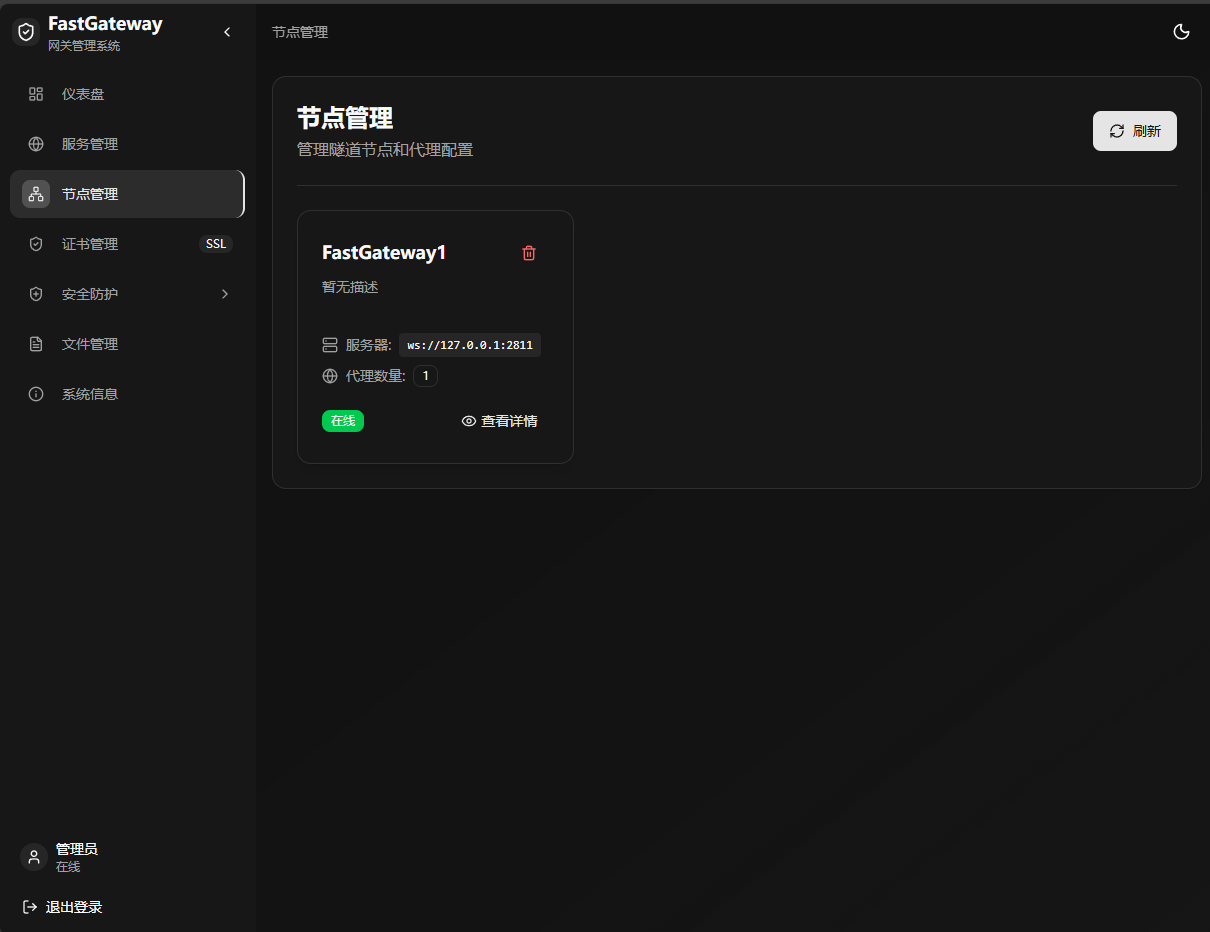This screenshot has width=1210, height=932.
Task: Click the 管理隧道节点和代理配置 subtitle text
Action: 385,150
